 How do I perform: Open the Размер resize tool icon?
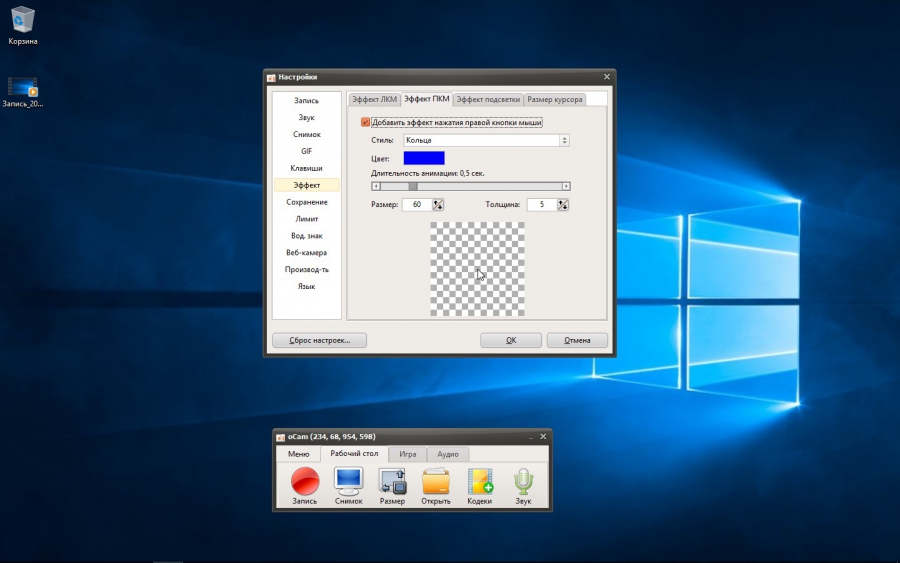click(x=392, y=481)
